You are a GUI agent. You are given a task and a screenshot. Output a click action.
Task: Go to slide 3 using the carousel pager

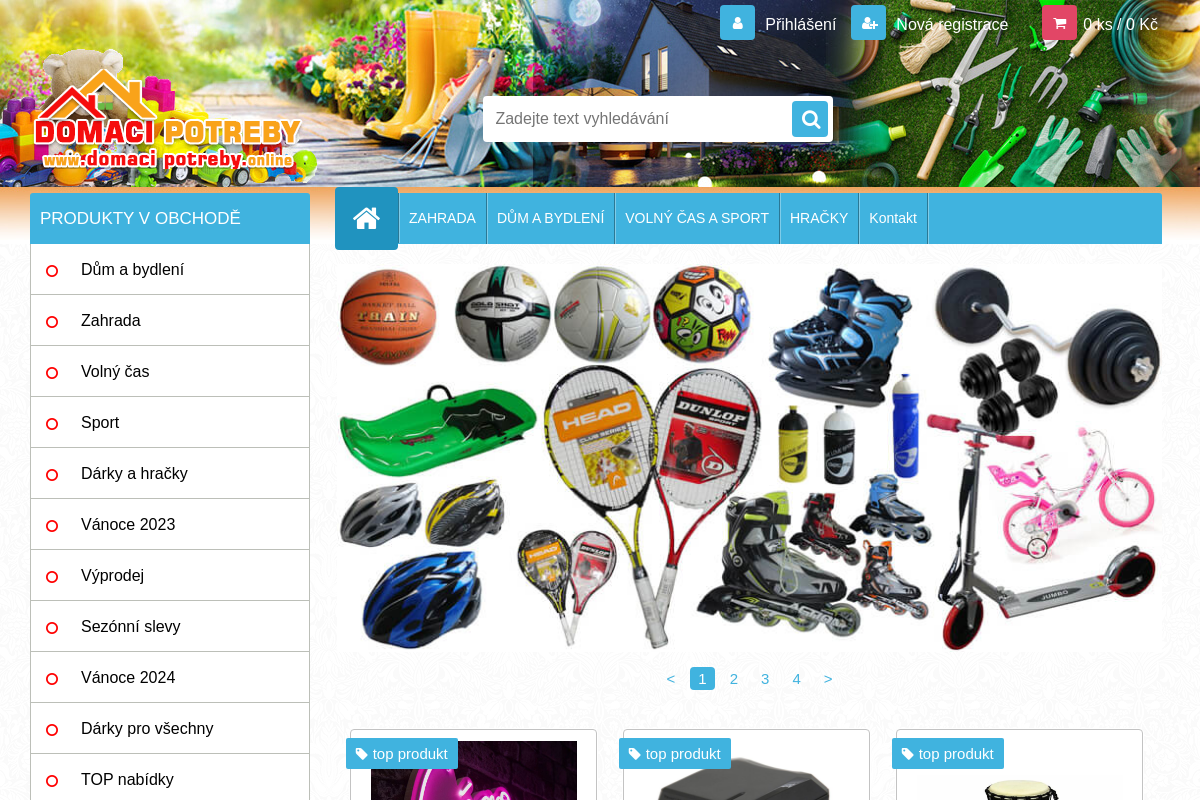click(x=765, y=678)
